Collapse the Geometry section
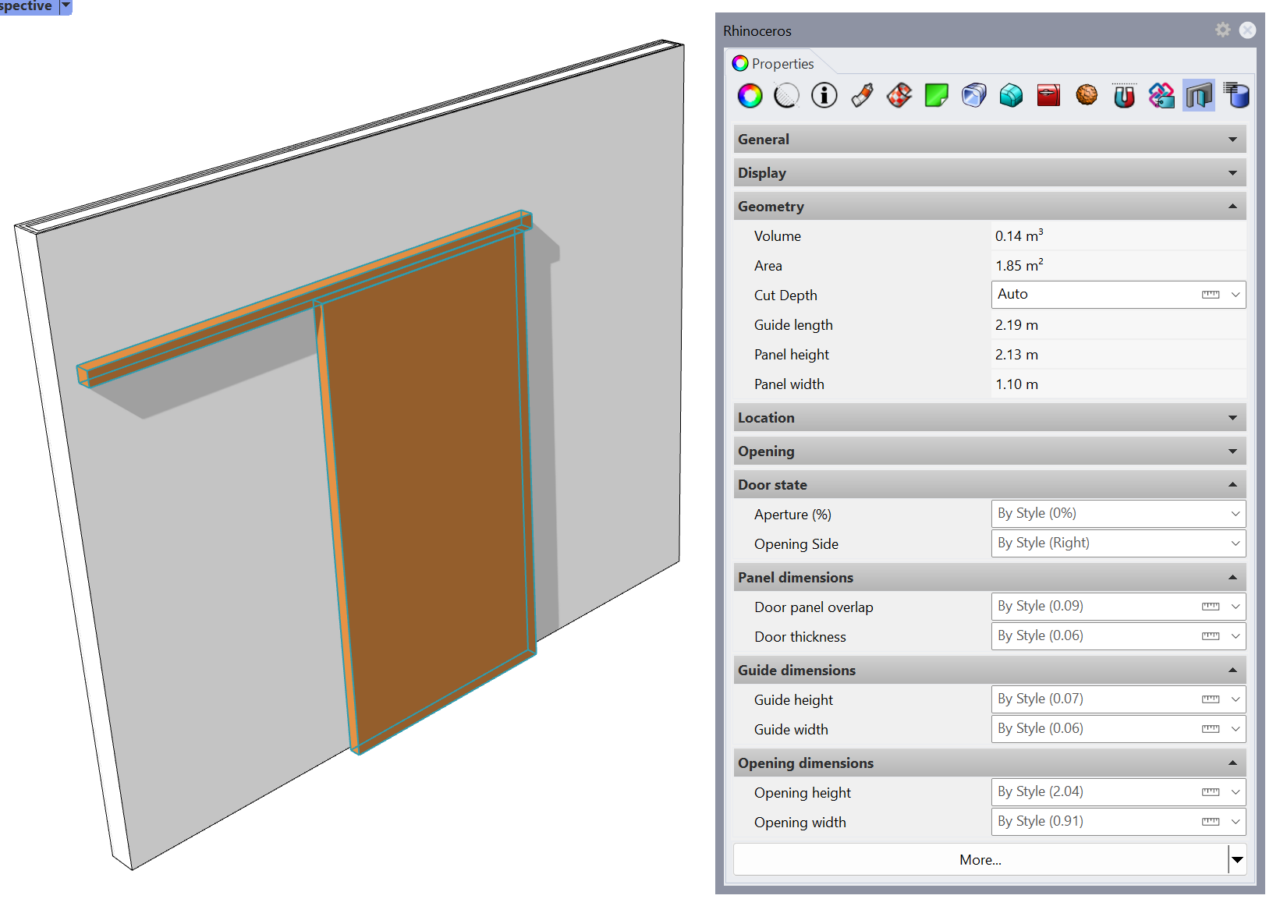 click(989, 206)
